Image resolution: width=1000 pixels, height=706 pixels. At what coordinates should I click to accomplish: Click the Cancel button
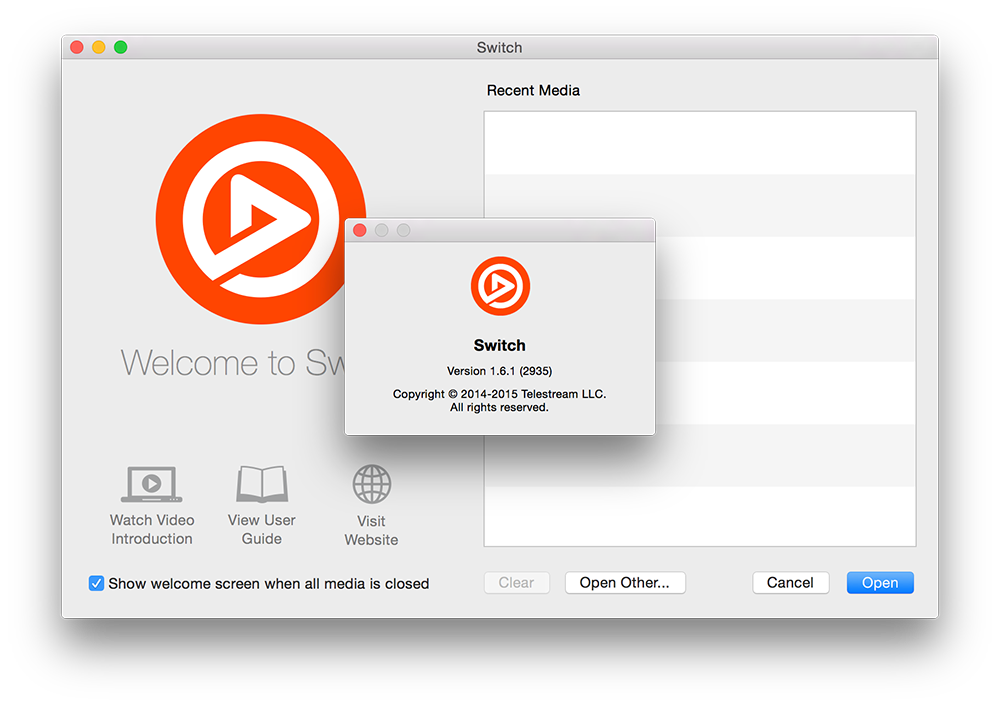(790, 582)
